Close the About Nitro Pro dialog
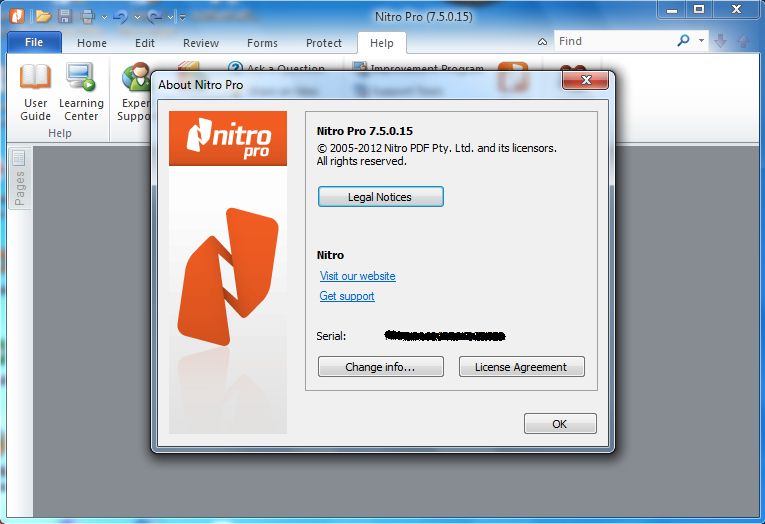This screenshot has height=524, width=765. [x=585, y=81]
